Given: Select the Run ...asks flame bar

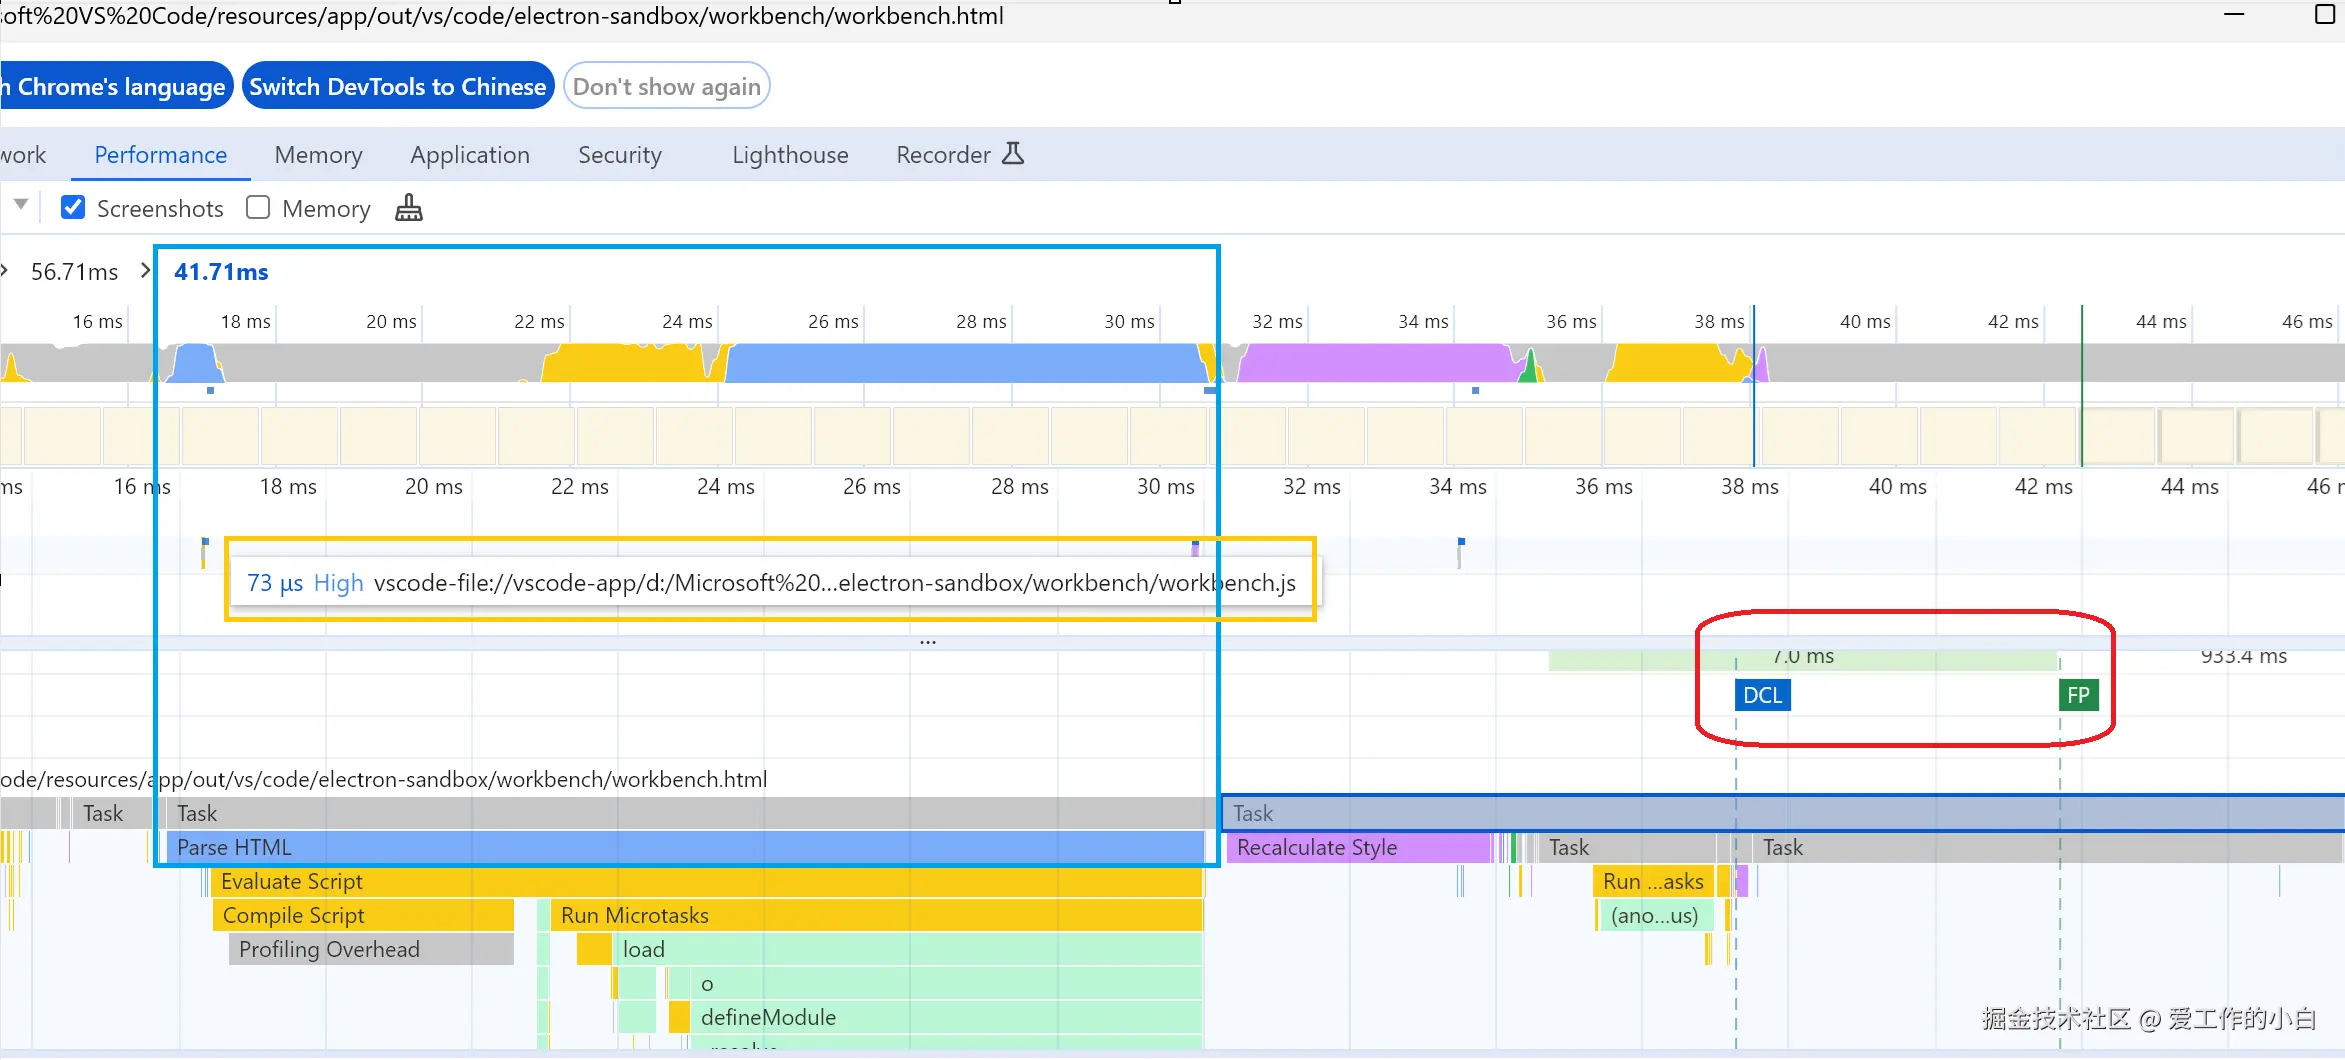Looking at the screenshot, I should [x=1653, y=881].
